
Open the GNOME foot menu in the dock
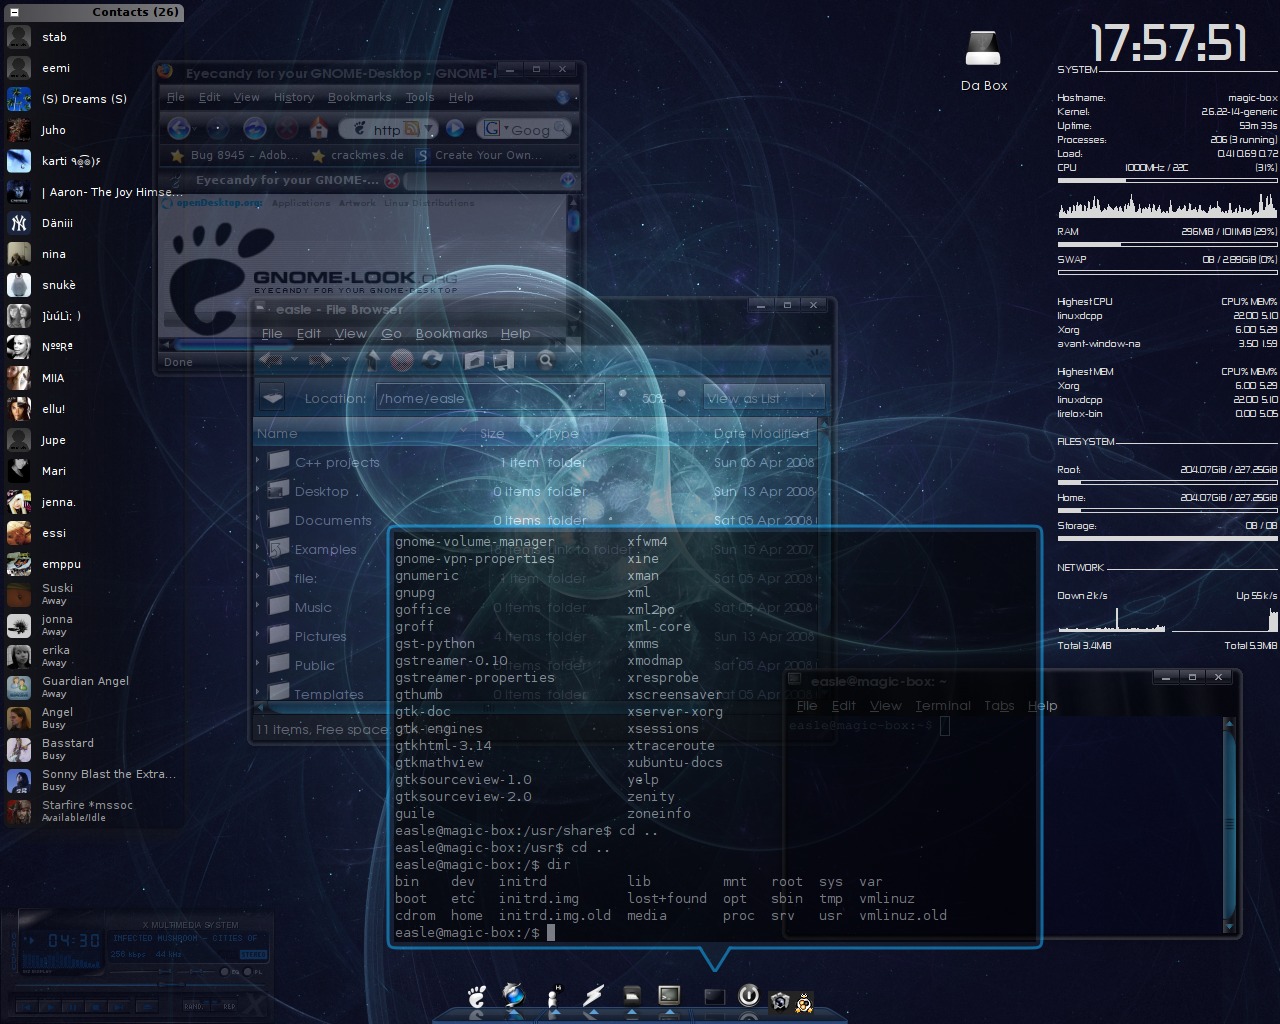coord(477,996)
